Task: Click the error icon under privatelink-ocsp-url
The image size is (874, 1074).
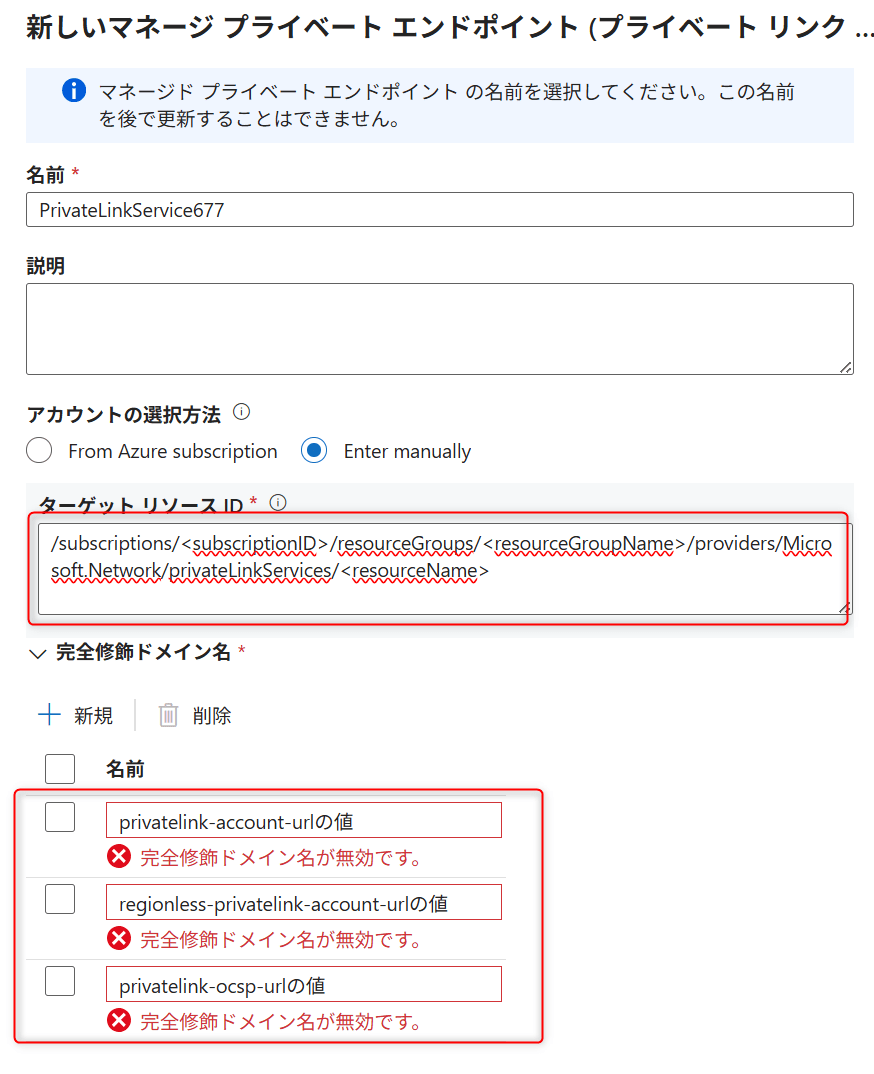Action: click(119, 1021)
